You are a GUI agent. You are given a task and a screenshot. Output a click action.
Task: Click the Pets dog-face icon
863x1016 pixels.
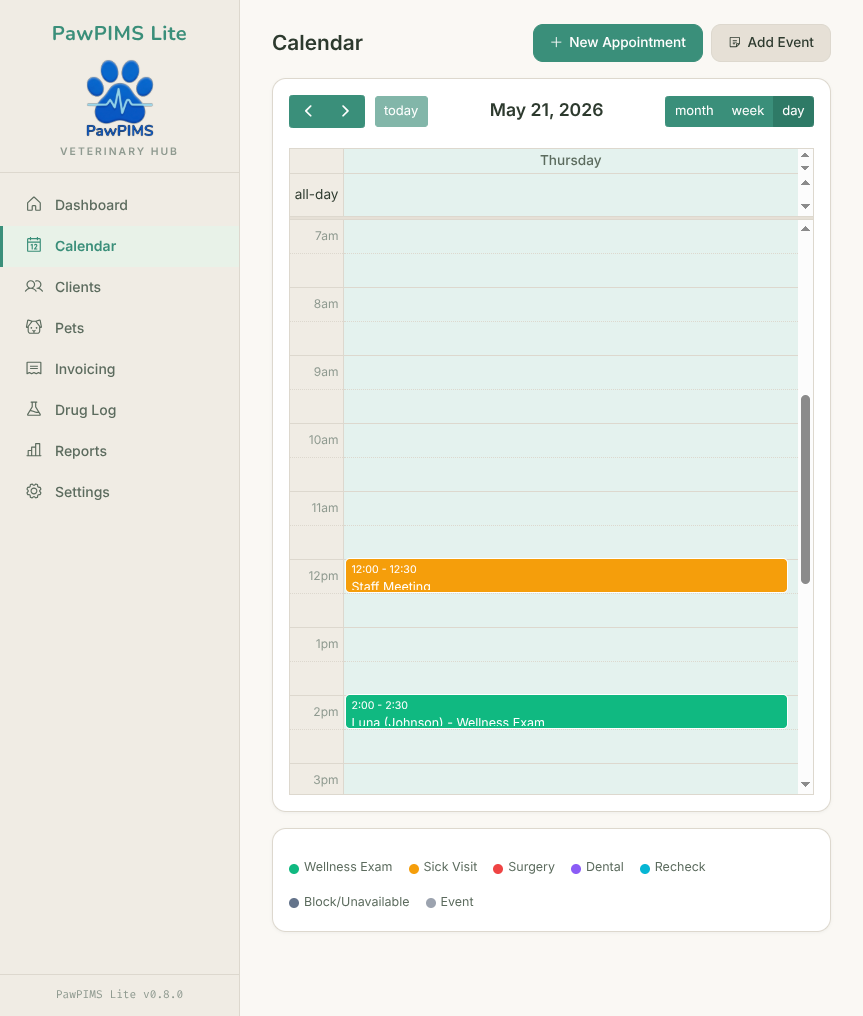point(34,327)
